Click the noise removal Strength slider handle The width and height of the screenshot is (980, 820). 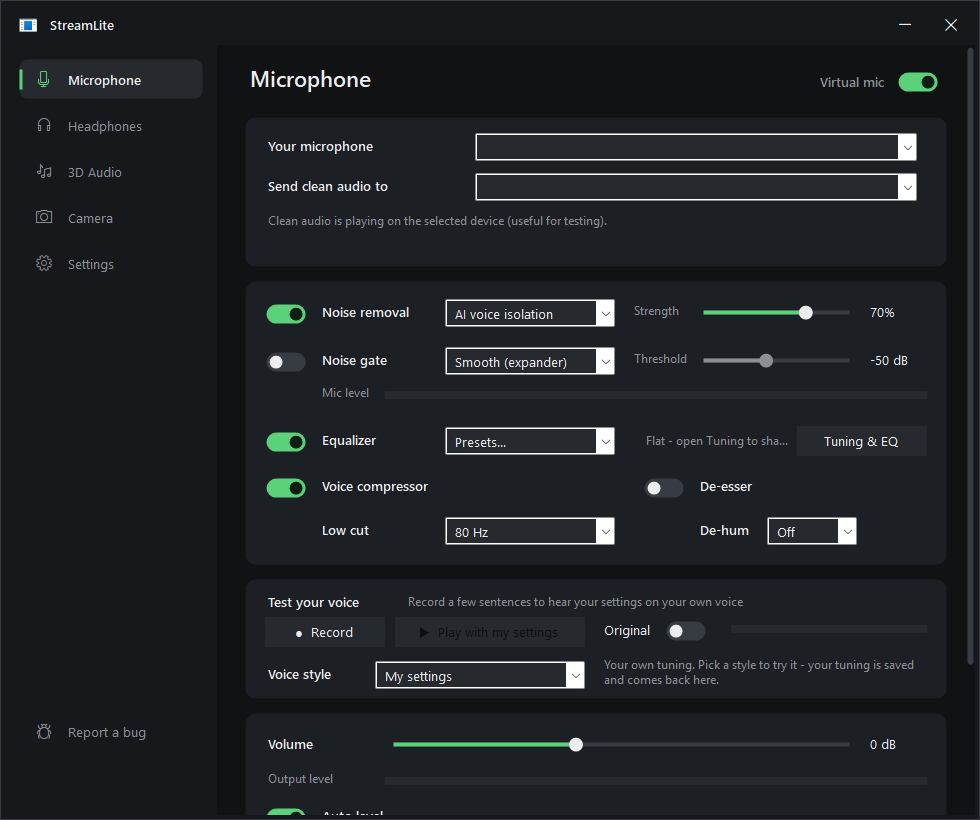click(806, 312)
